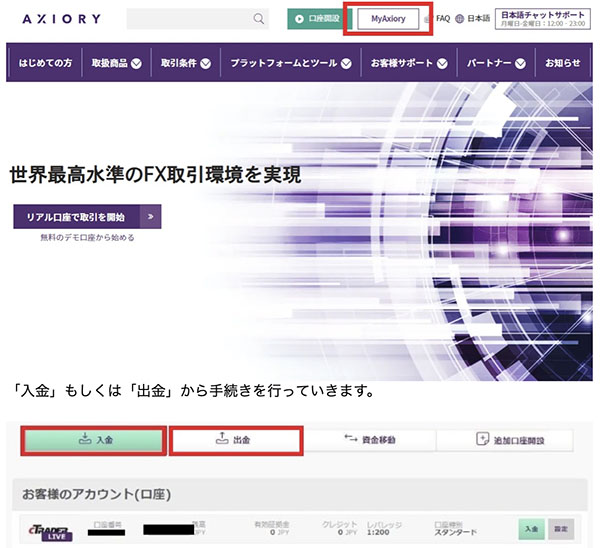Viewport: 600px width, 548px height.
Task: Click small green 入金 button in account row
Action: (531, 529)
